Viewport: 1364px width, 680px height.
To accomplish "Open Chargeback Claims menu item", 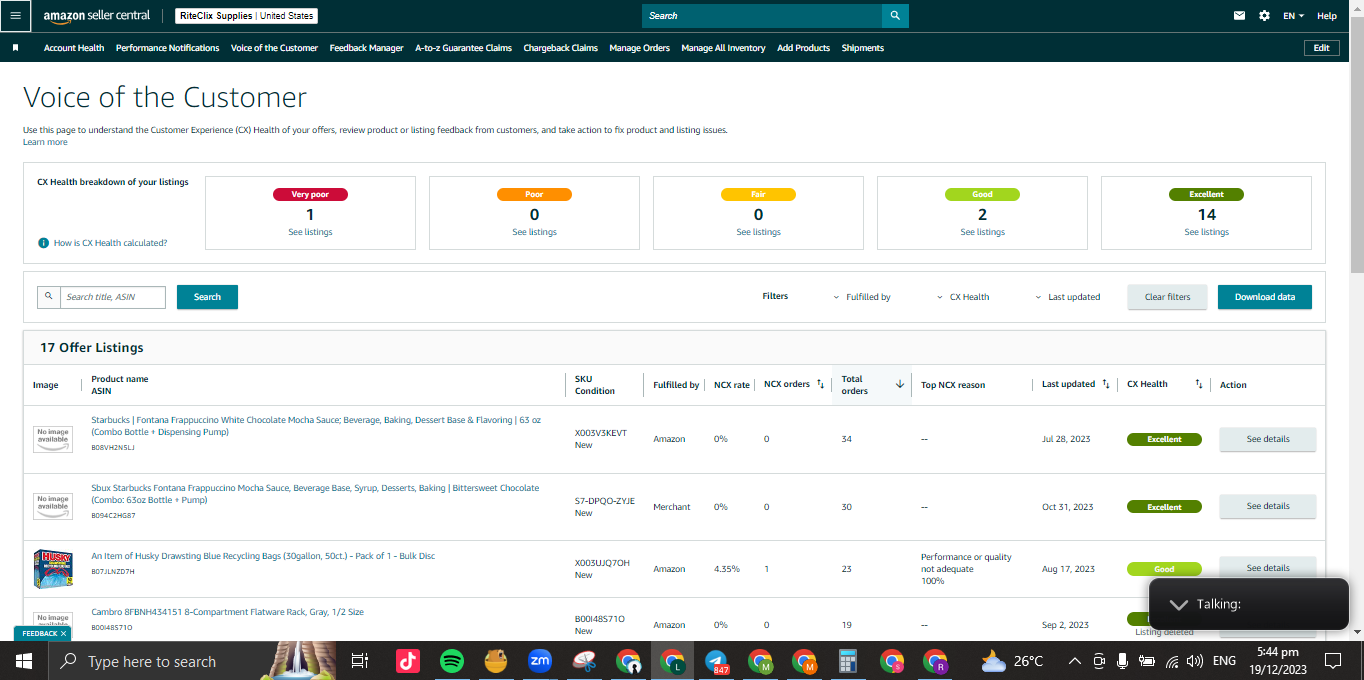I will (x=561, y=48).
